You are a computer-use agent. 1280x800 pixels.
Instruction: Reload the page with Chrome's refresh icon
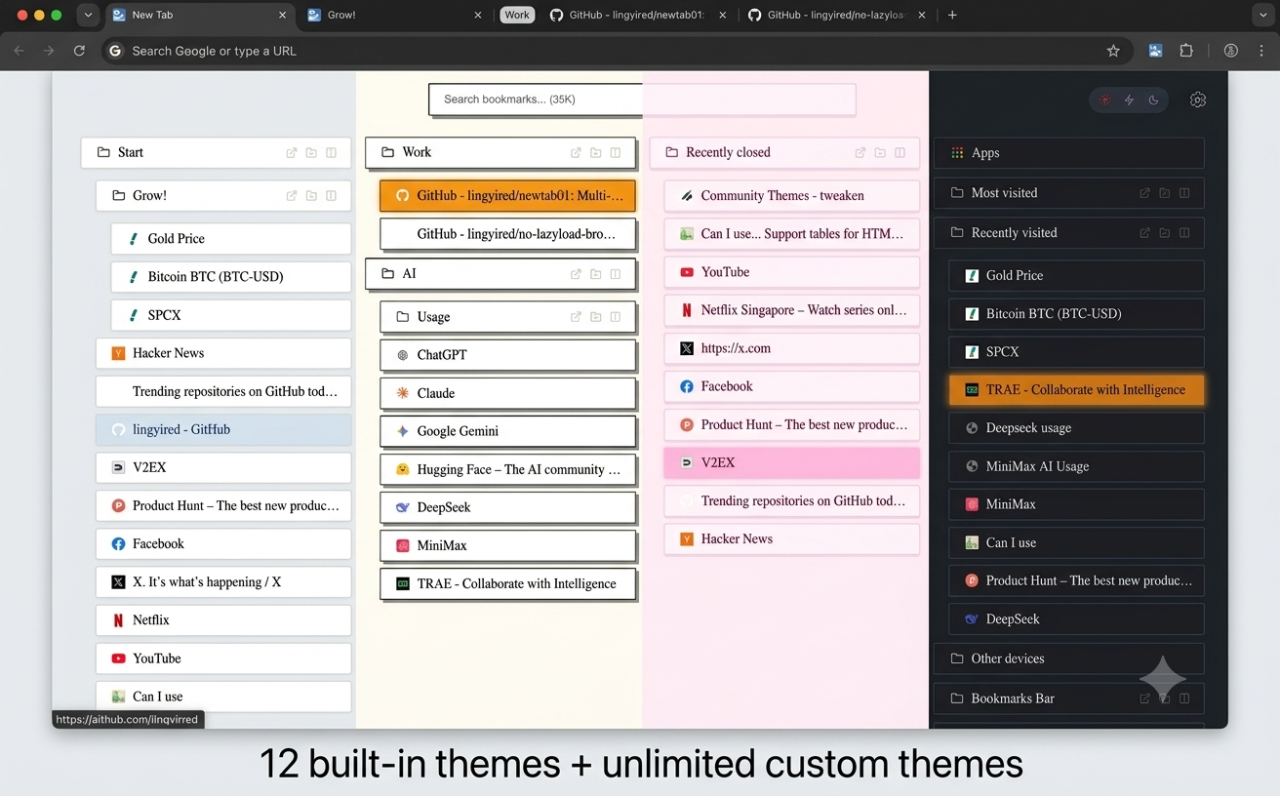click(79, 51)
